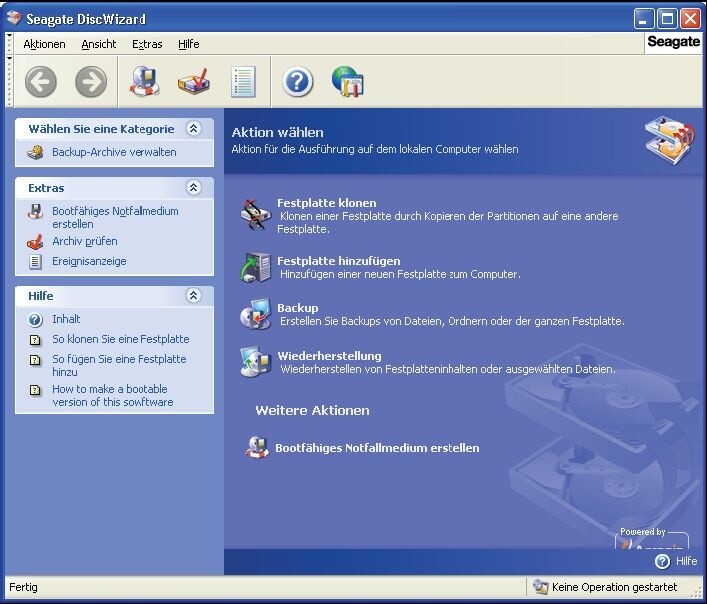Choose the Wiederherstellung action title
Image resolution: width=707 pixels, height=604 pixels.
coord(329,356)
